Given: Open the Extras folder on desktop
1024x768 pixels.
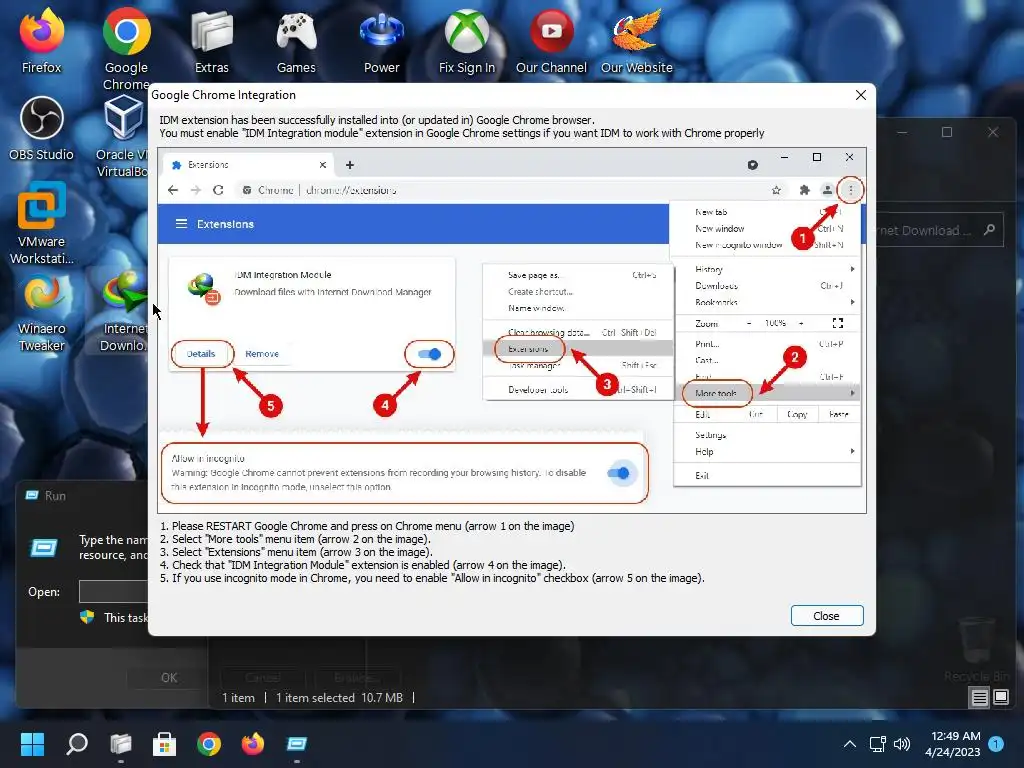Looking at the screenshot, I should [x=212, y=40].
